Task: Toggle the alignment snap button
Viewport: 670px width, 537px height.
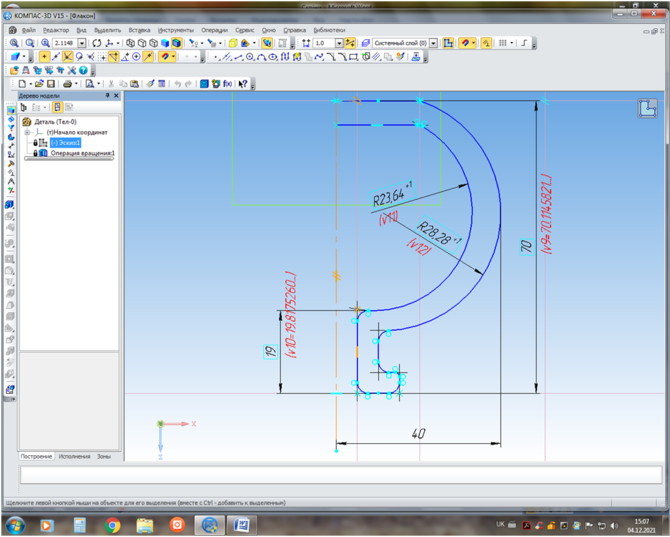Action: (x=113, y=57)
